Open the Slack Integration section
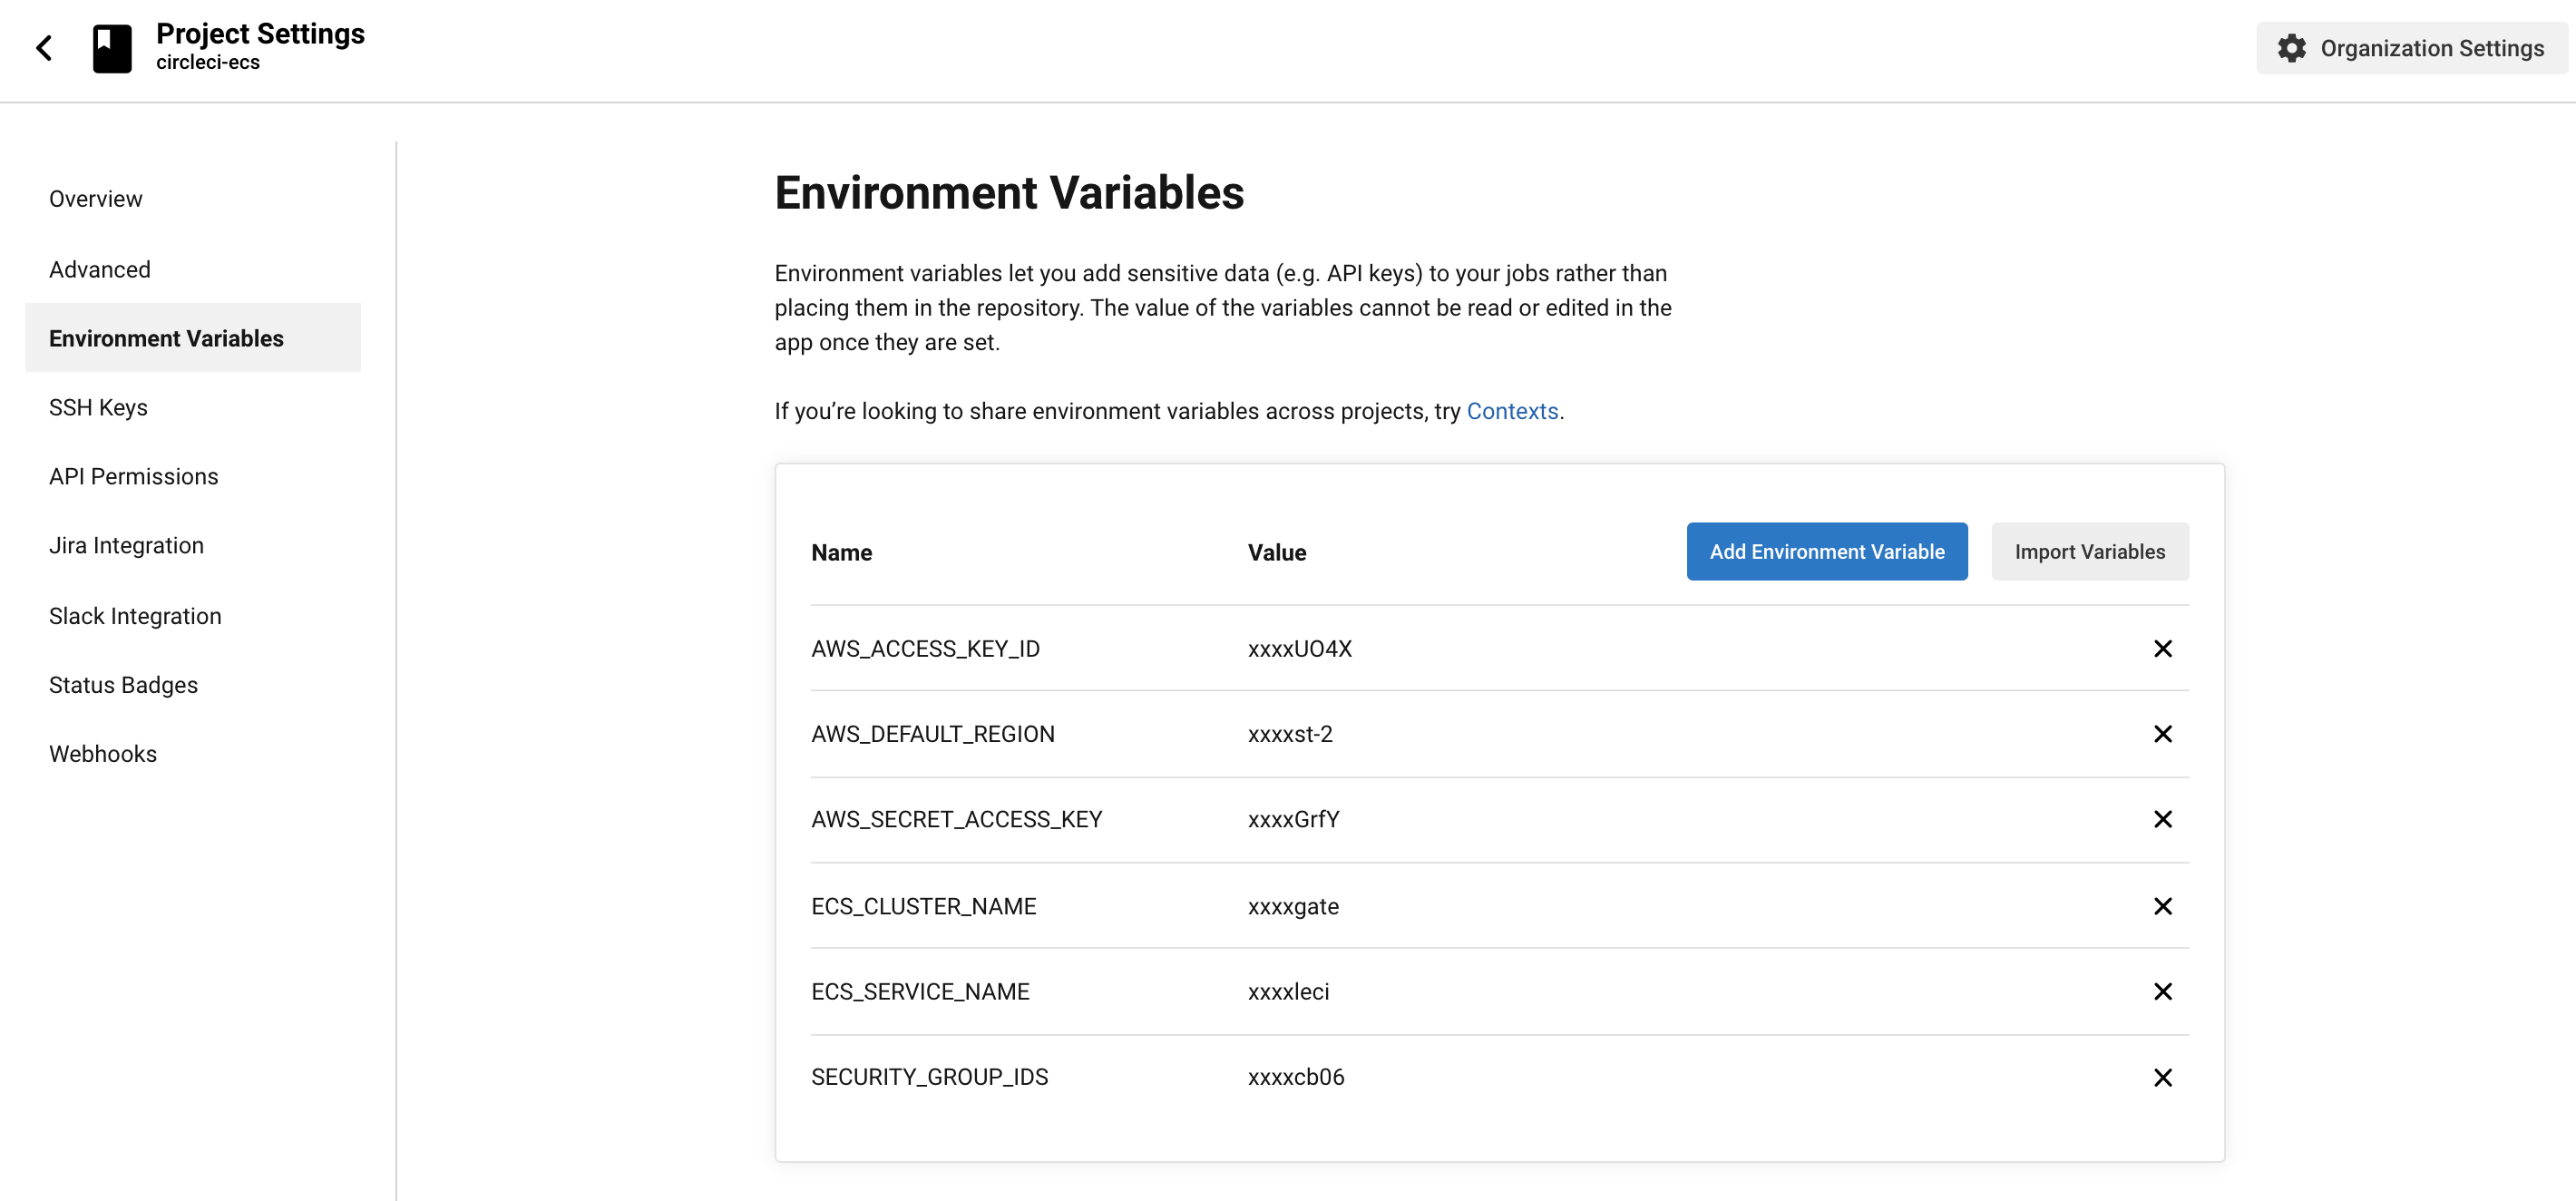The image size is (2576, 1201). [x=134, y=615]
